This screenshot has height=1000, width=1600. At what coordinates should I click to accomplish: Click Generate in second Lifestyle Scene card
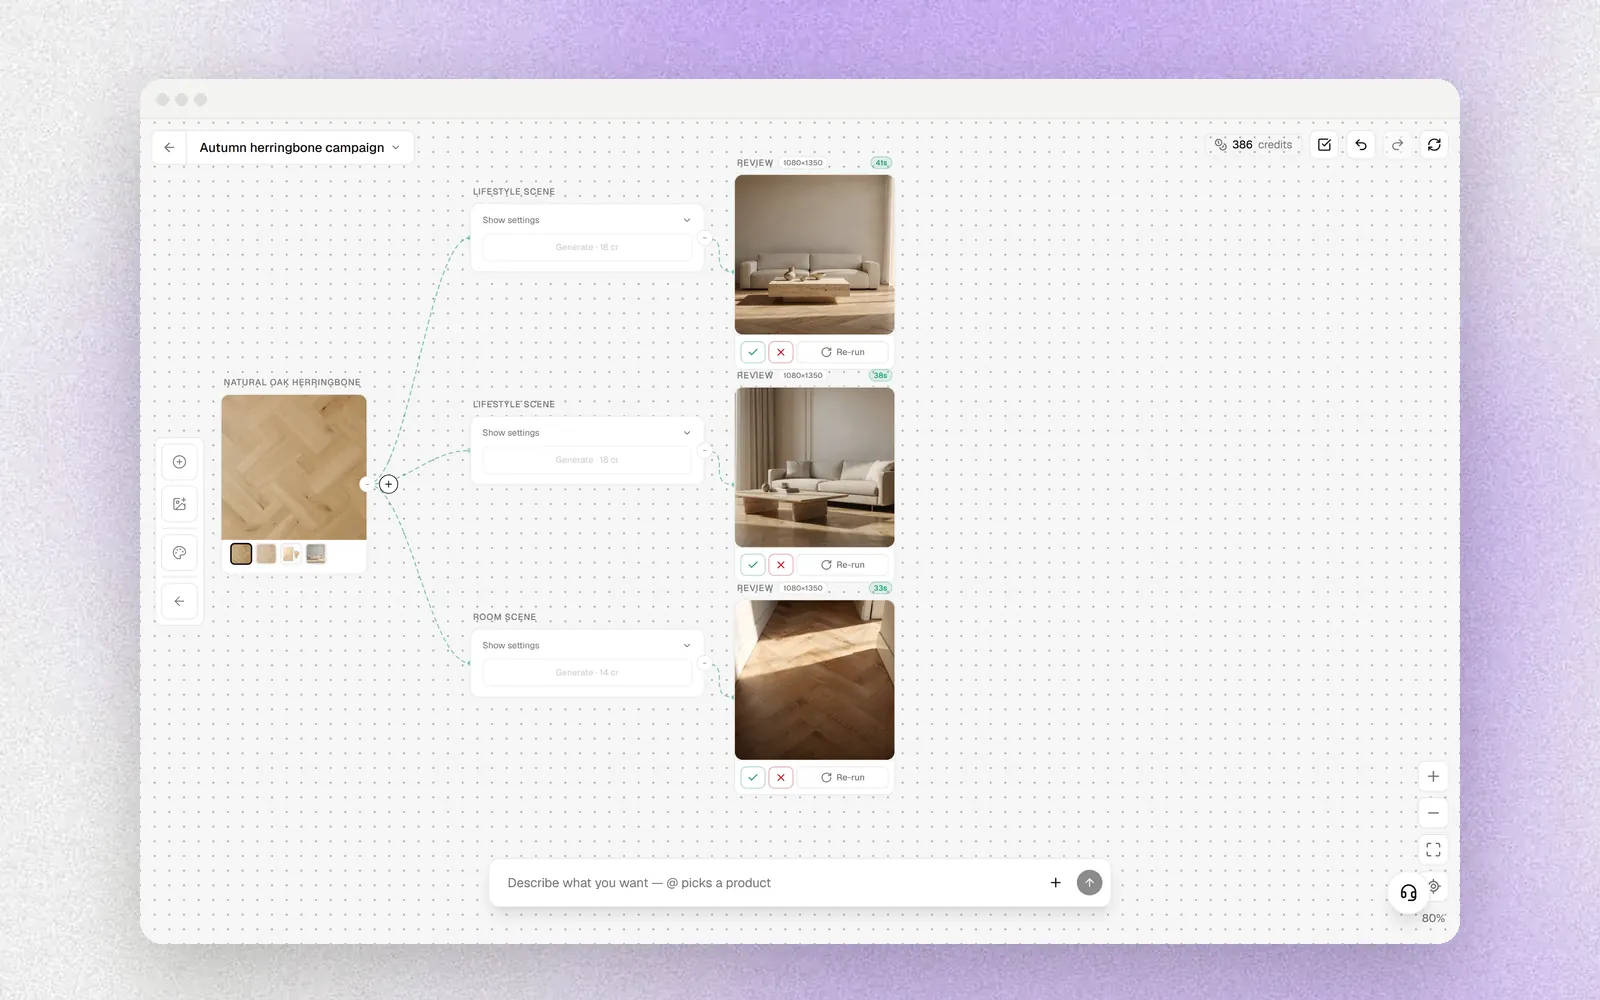tap(587, 460)
